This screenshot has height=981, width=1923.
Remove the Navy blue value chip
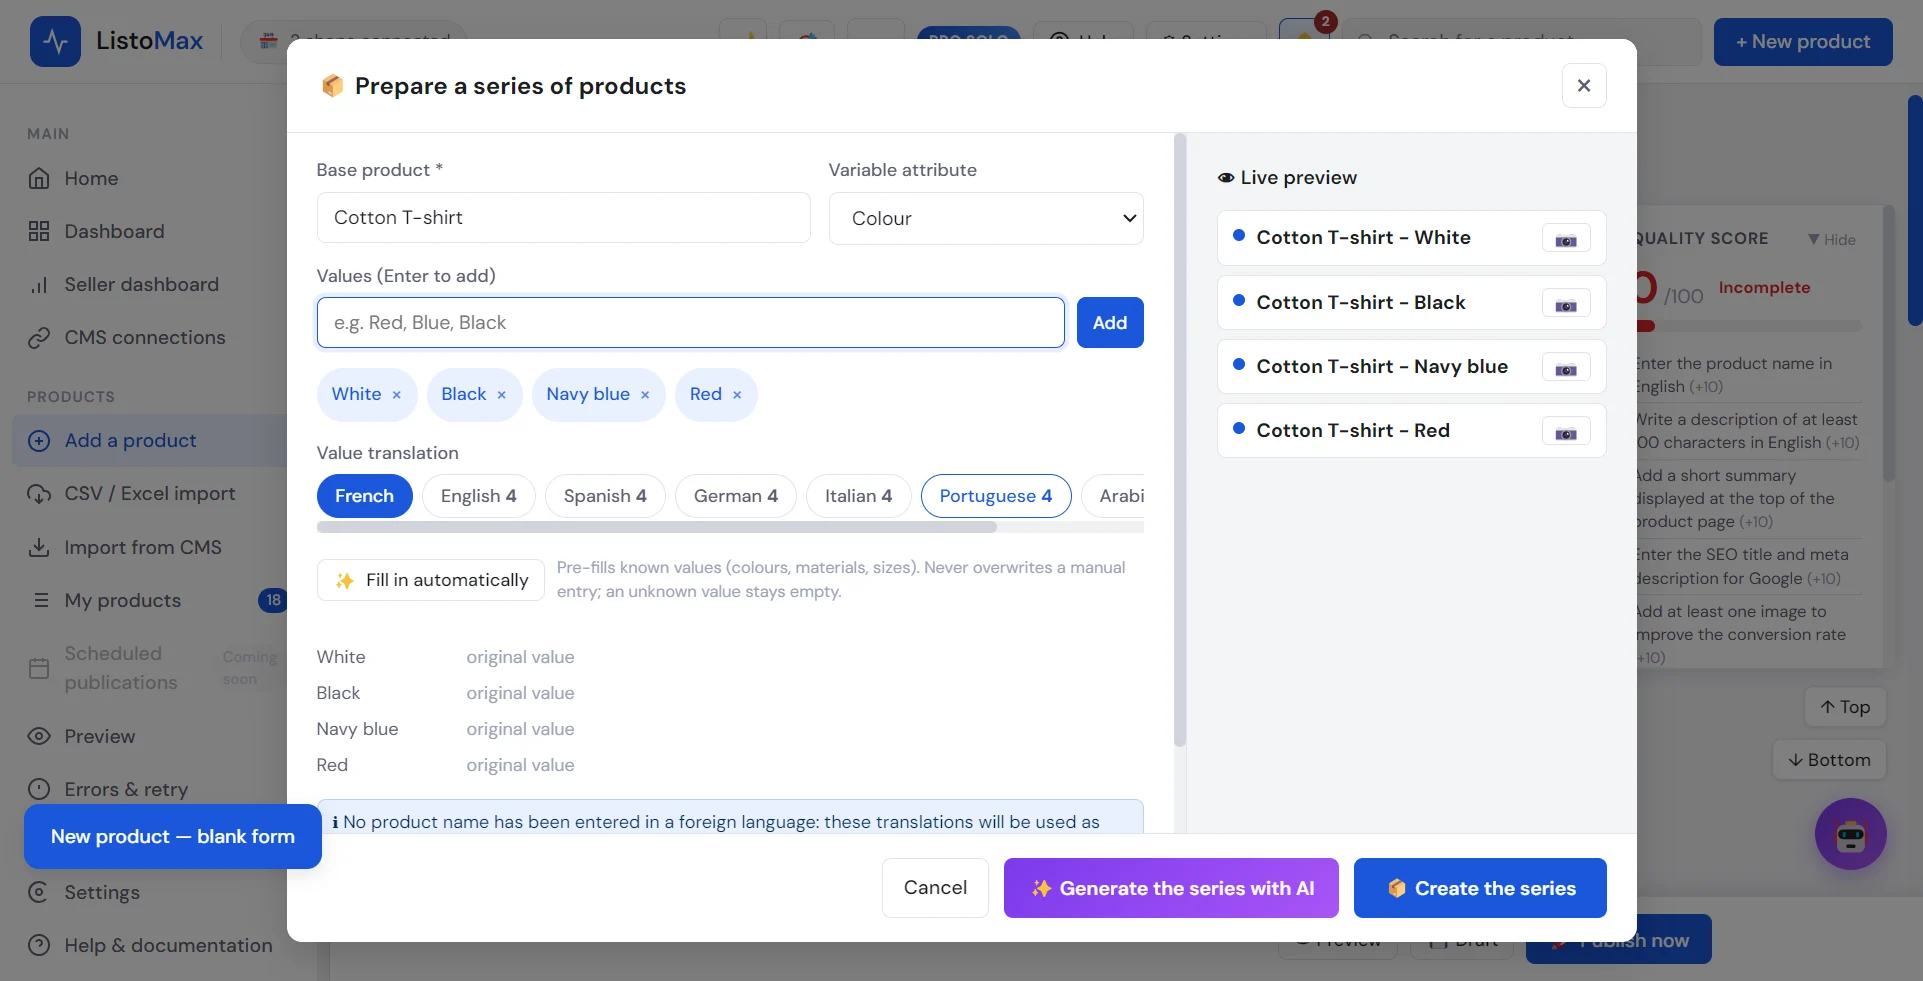coord(645,395)
